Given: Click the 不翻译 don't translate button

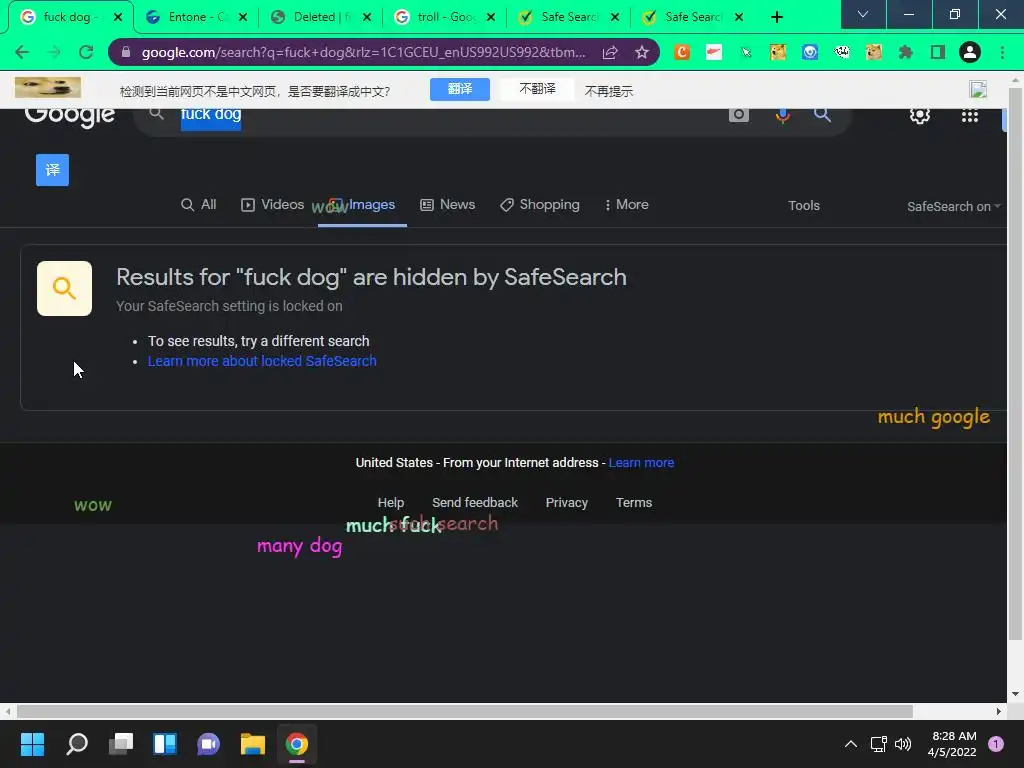Looking at the screenshot, I should [537, 89].
